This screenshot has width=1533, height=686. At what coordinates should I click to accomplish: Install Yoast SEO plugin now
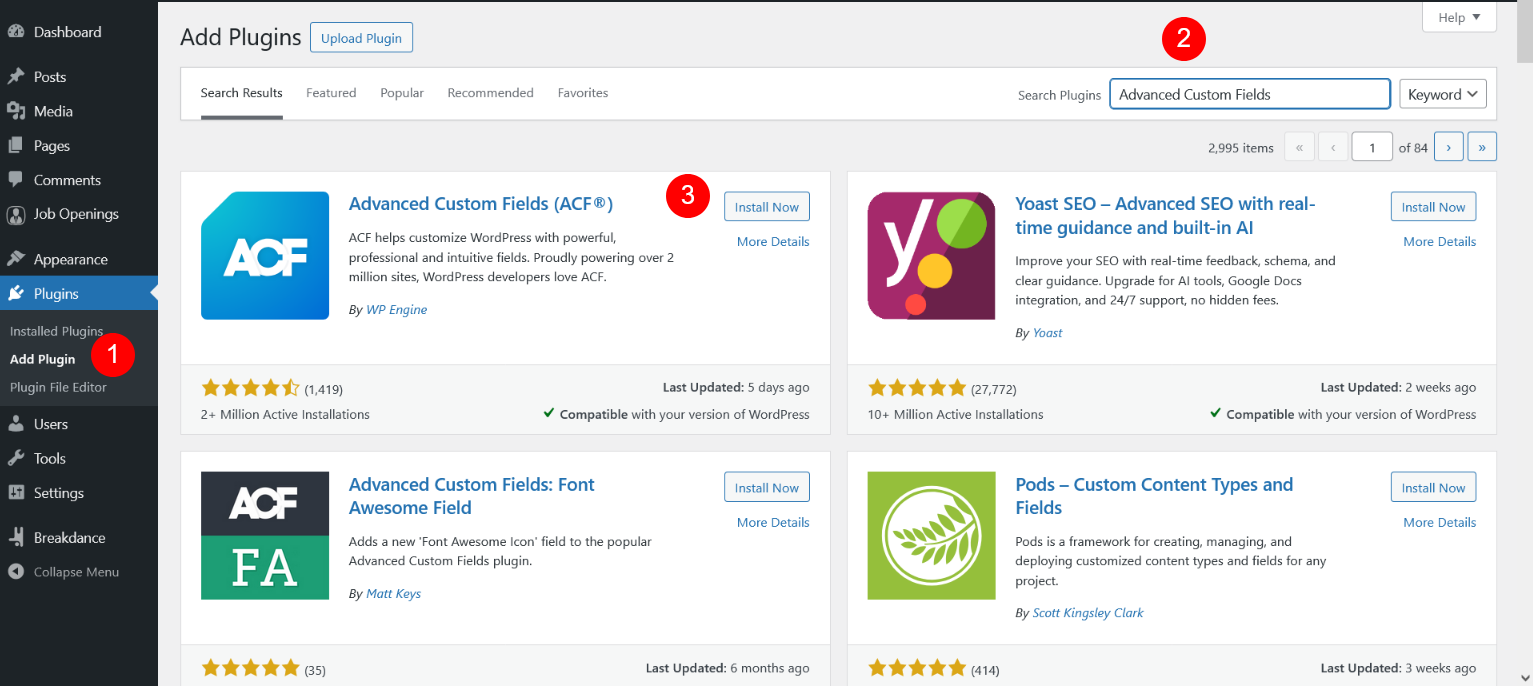coord(1433,207)
